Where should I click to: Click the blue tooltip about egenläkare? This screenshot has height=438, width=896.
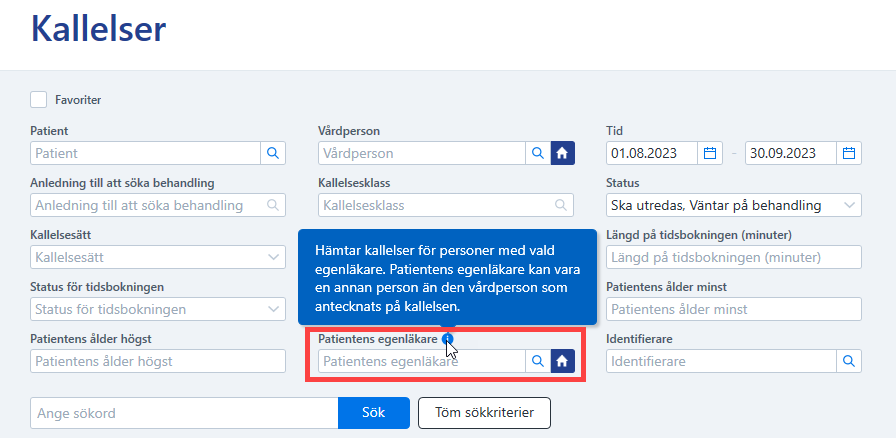tap(447, 278)
